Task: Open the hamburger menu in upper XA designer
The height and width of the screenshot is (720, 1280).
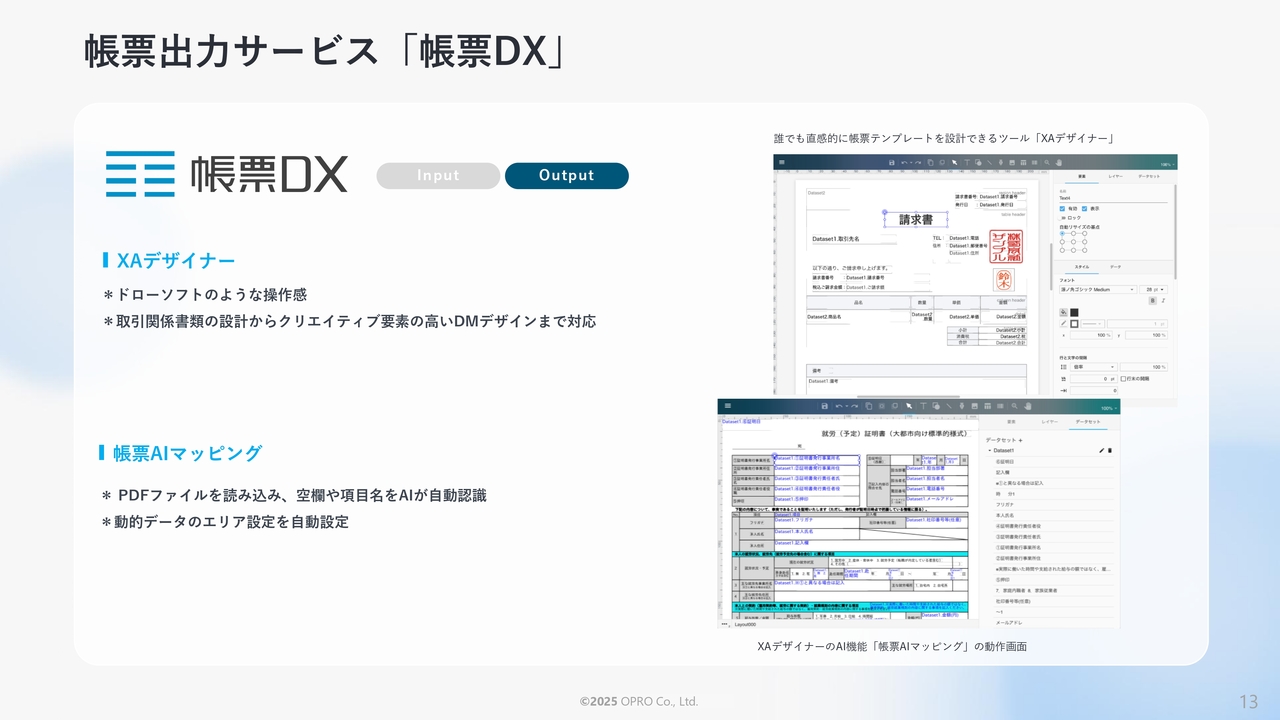Action: (x=782, y=162)
